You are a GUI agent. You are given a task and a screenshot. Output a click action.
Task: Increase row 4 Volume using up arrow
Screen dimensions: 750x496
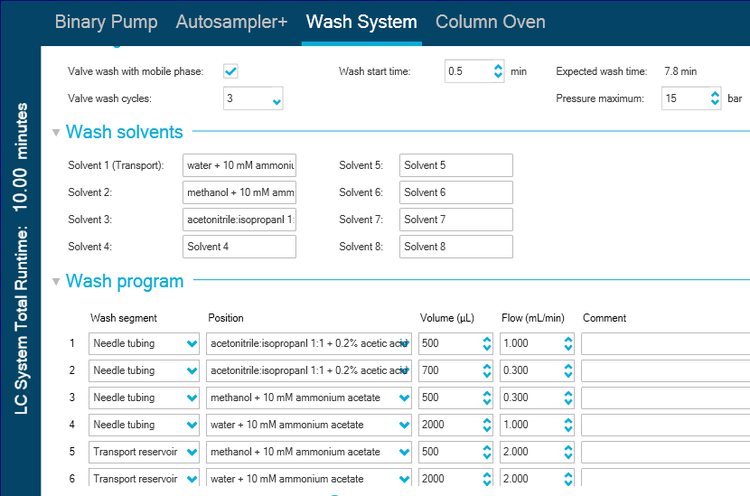pos(486,420)
